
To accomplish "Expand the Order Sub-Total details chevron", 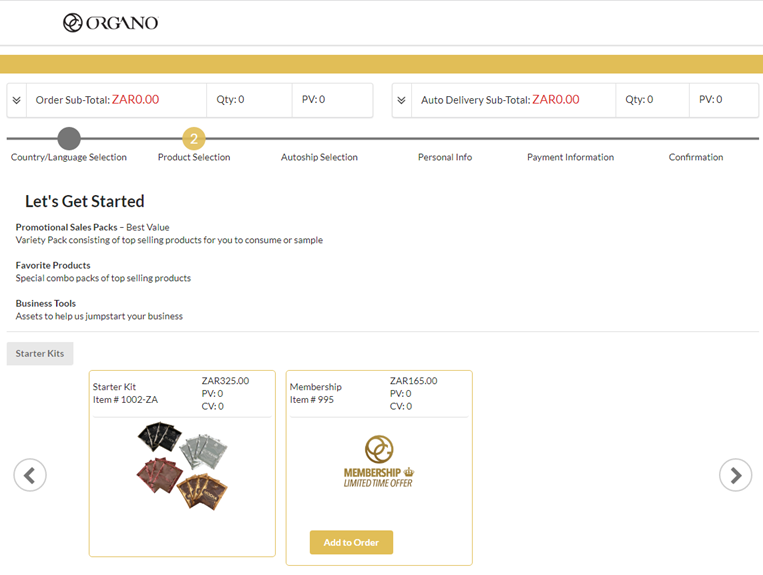I will tap(17, 100).
